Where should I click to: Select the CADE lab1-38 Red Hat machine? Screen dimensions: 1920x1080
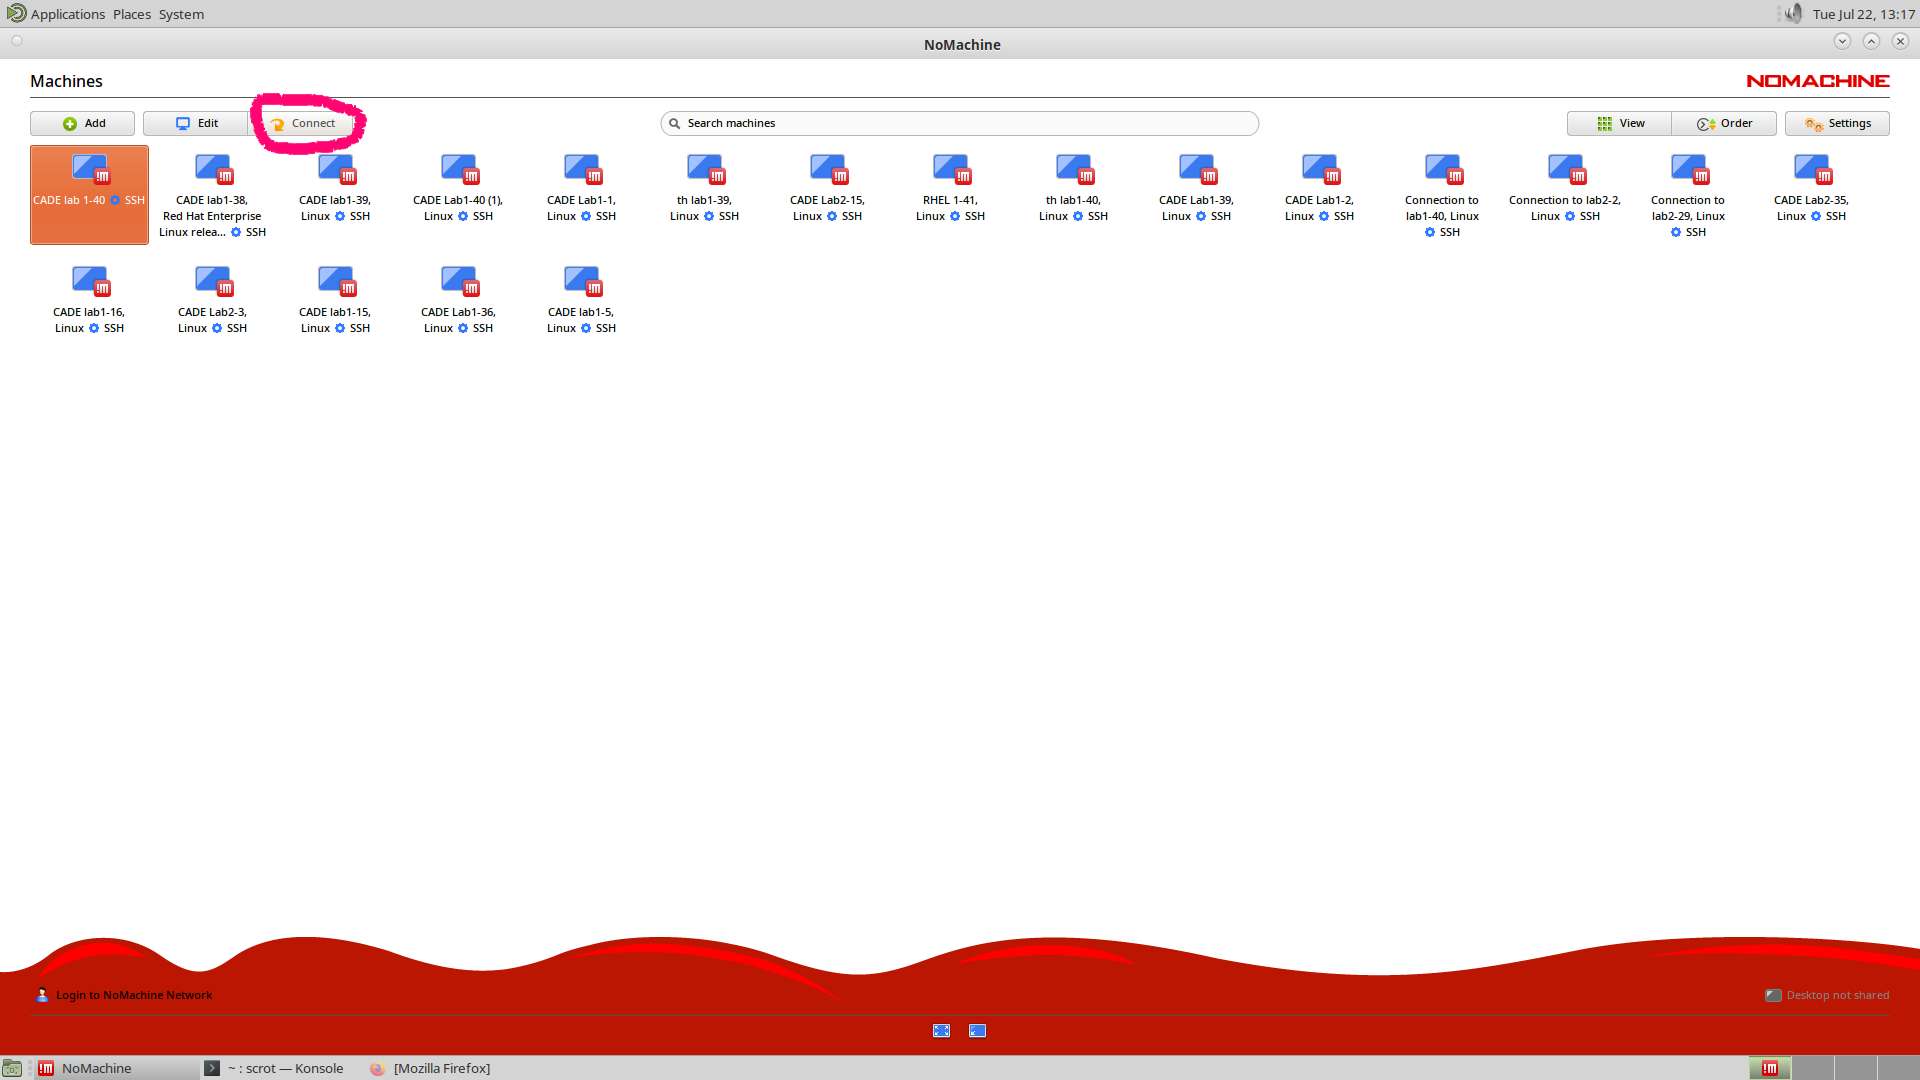(212, 195)
